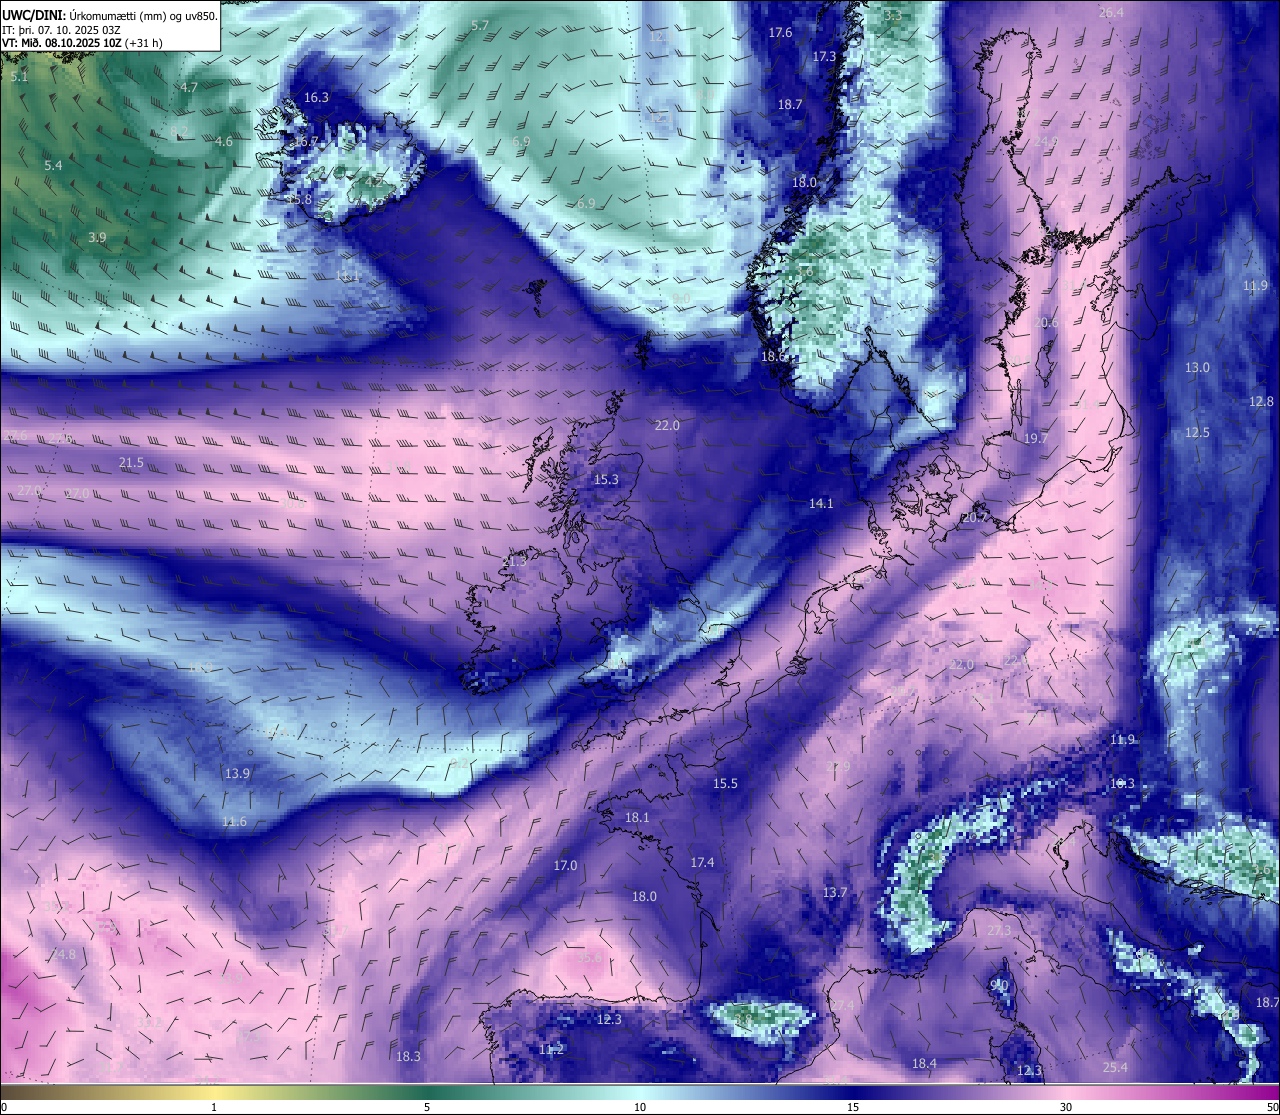1280x1115 pixels.
Task: Pick the dark green section of the color scale
Action: (x=427, y=1091)
